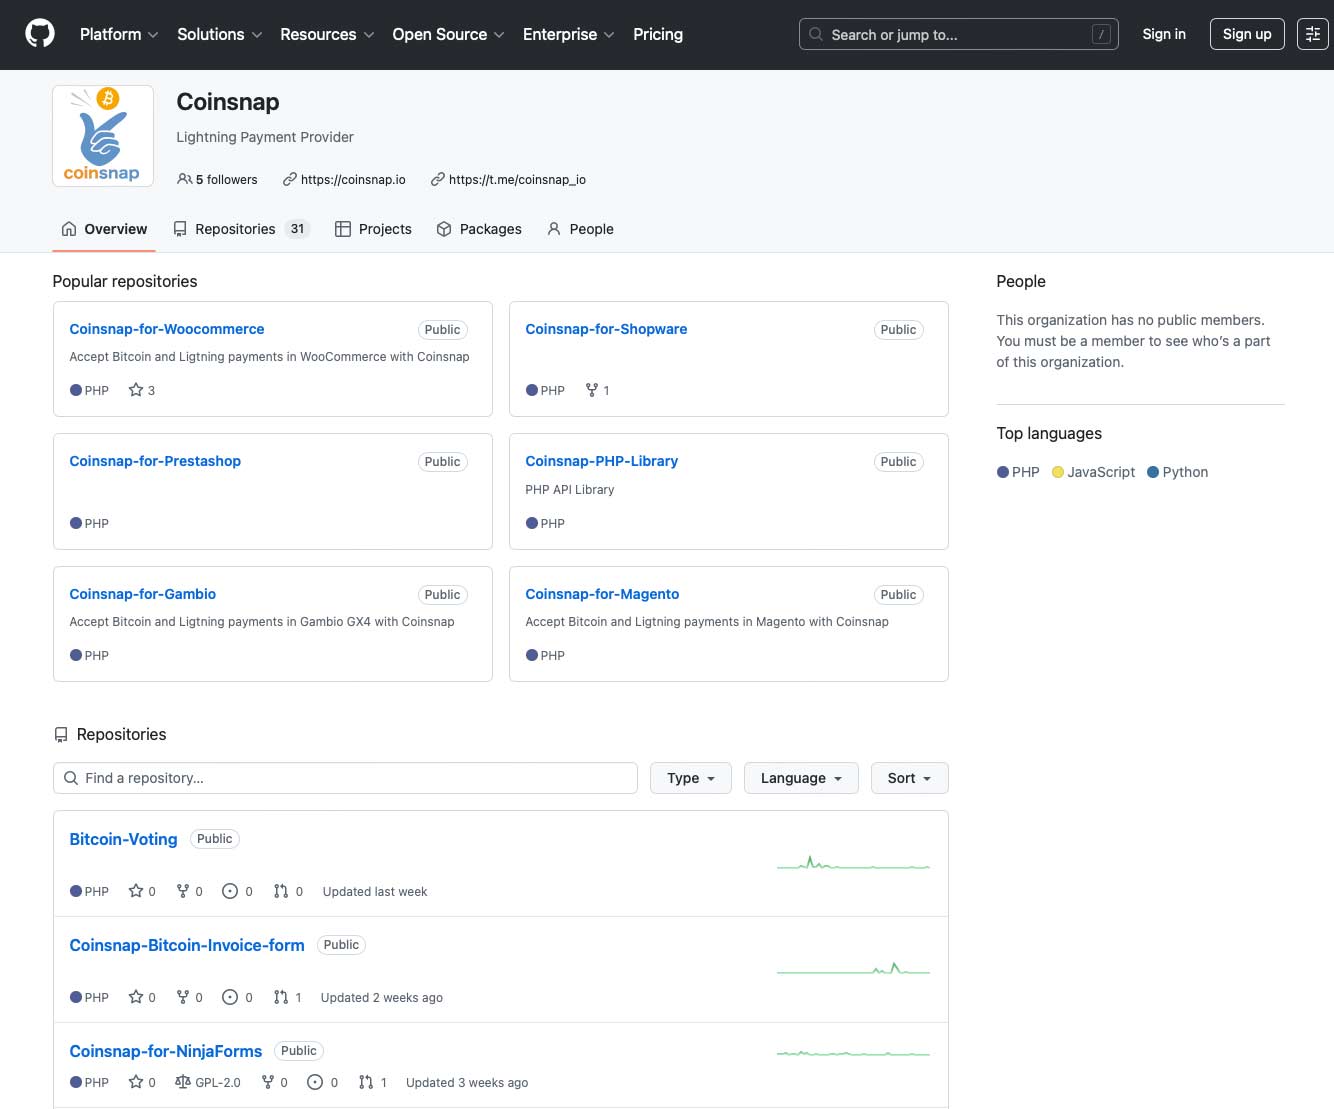Screen dimensions: 1334x1109
Task: Expand the Sort options menu
Action: click(x=908, y=778)
